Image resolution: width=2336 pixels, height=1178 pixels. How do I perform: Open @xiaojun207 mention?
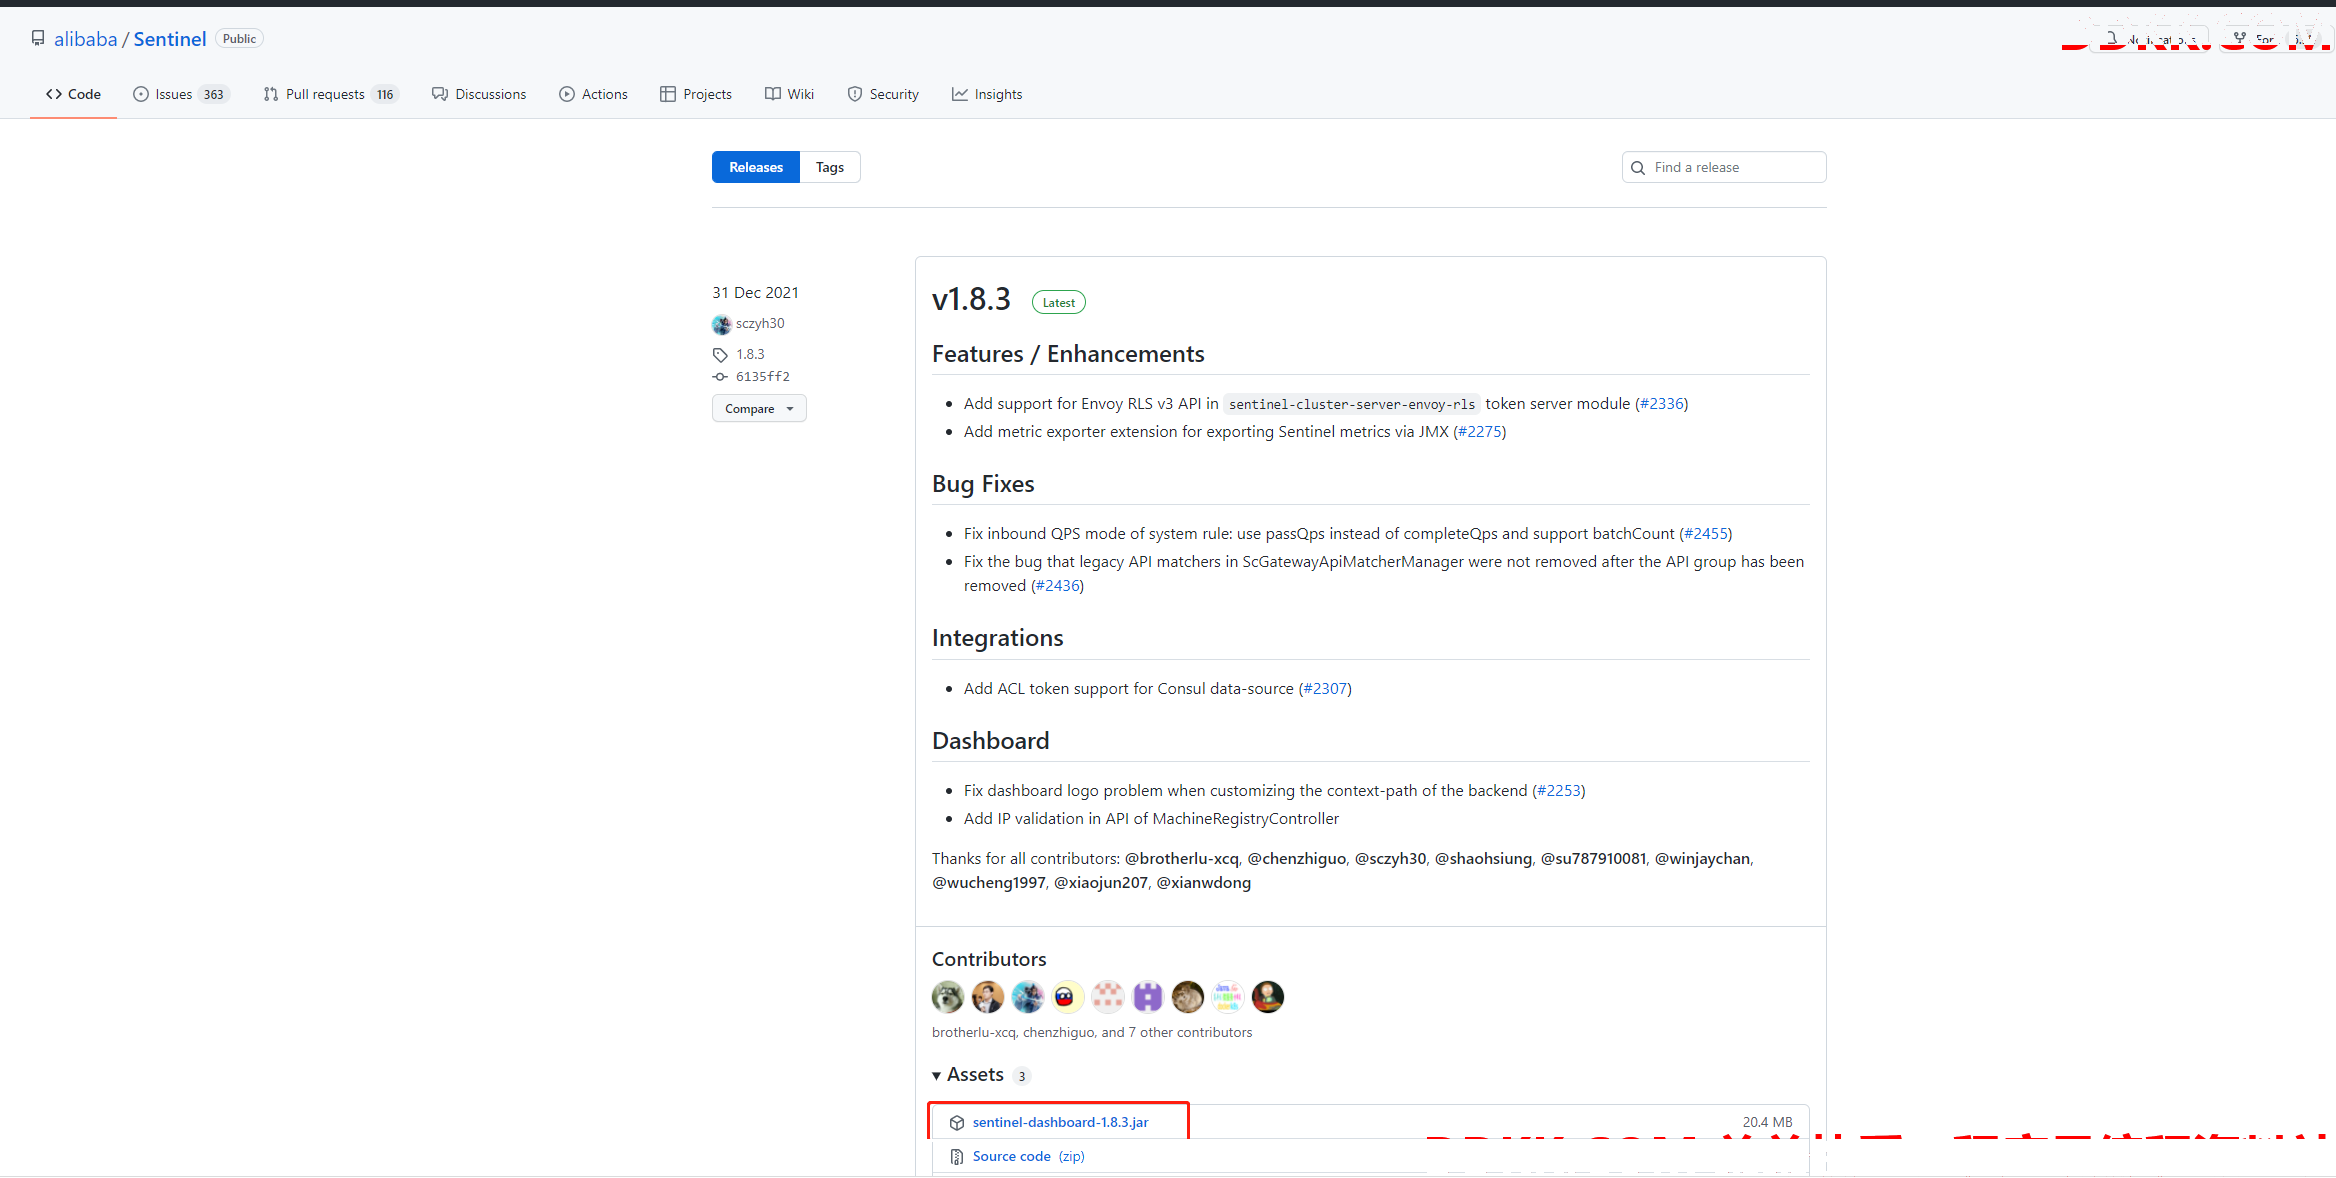coord(1101,882)
